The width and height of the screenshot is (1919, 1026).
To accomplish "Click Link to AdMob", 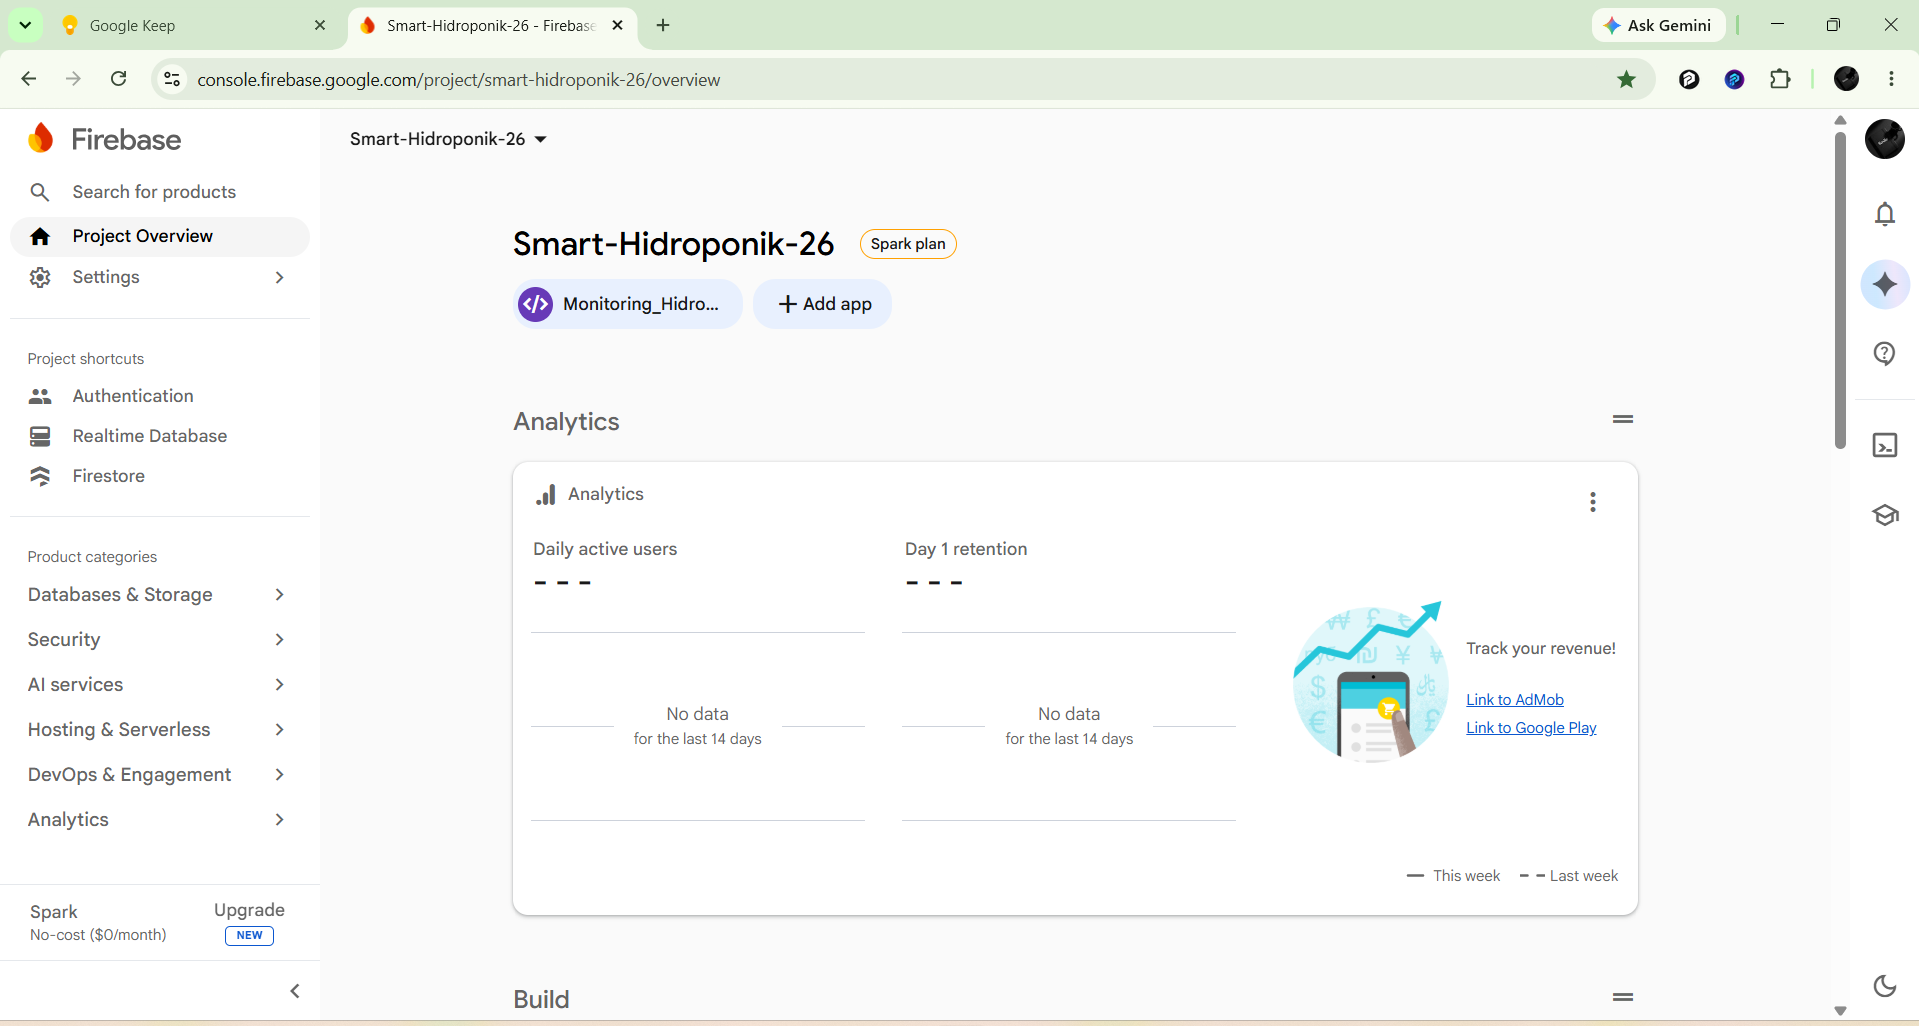I will tap(1515, 700).
